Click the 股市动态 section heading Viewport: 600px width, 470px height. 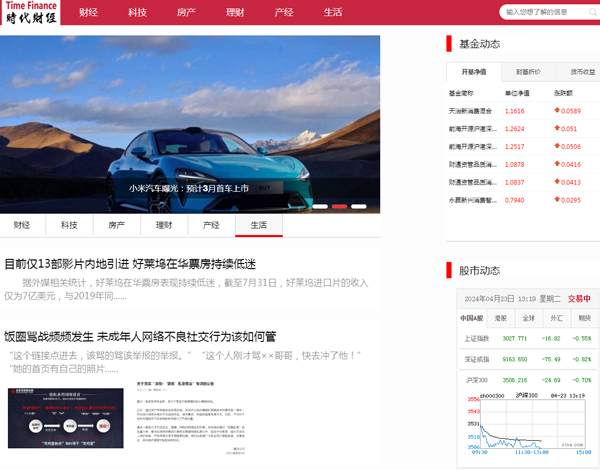[479, 271]
